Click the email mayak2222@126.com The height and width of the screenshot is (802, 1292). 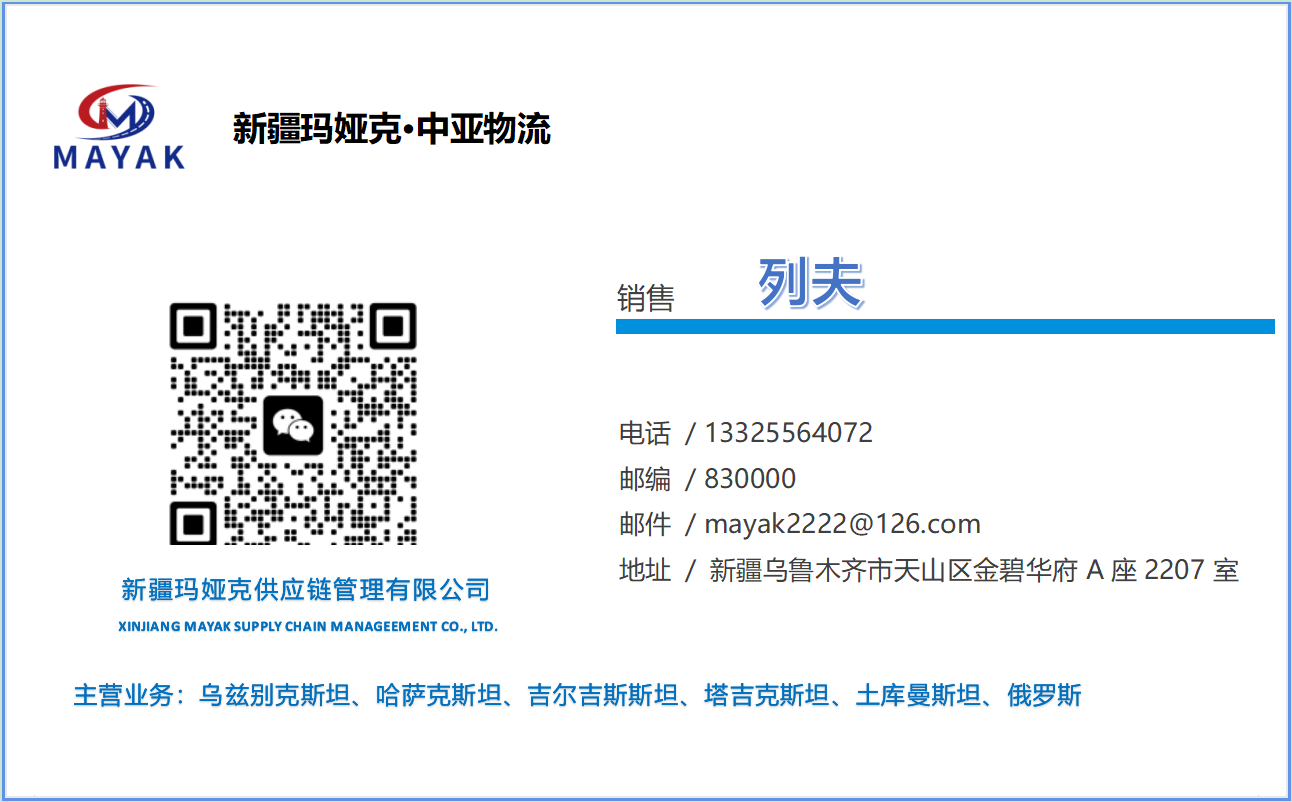842,524
